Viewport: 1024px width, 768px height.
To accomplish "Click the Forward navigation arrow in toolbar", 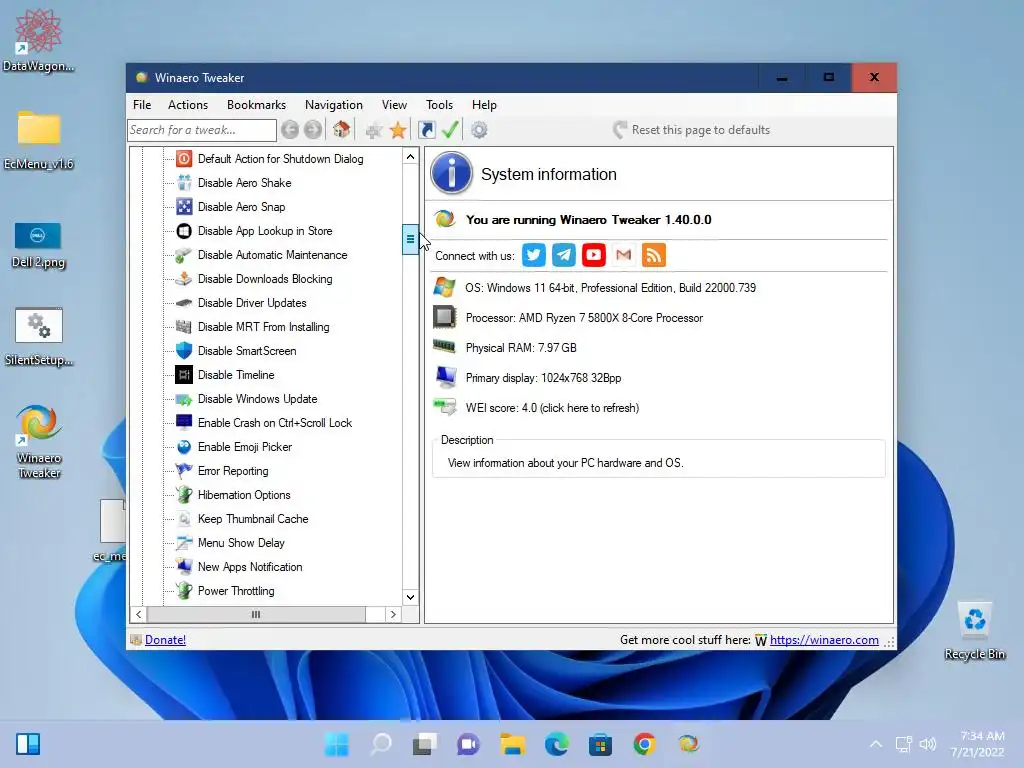I will [313, 130].
